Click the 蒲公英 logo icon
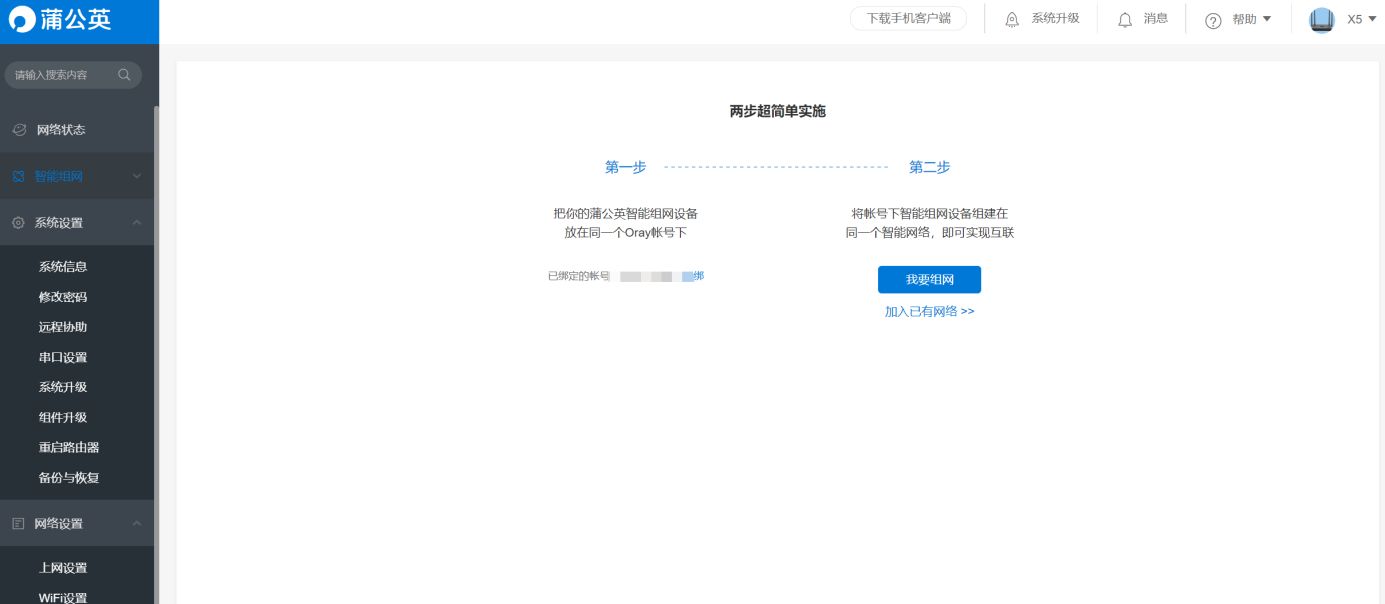 [x=22, y=20]
